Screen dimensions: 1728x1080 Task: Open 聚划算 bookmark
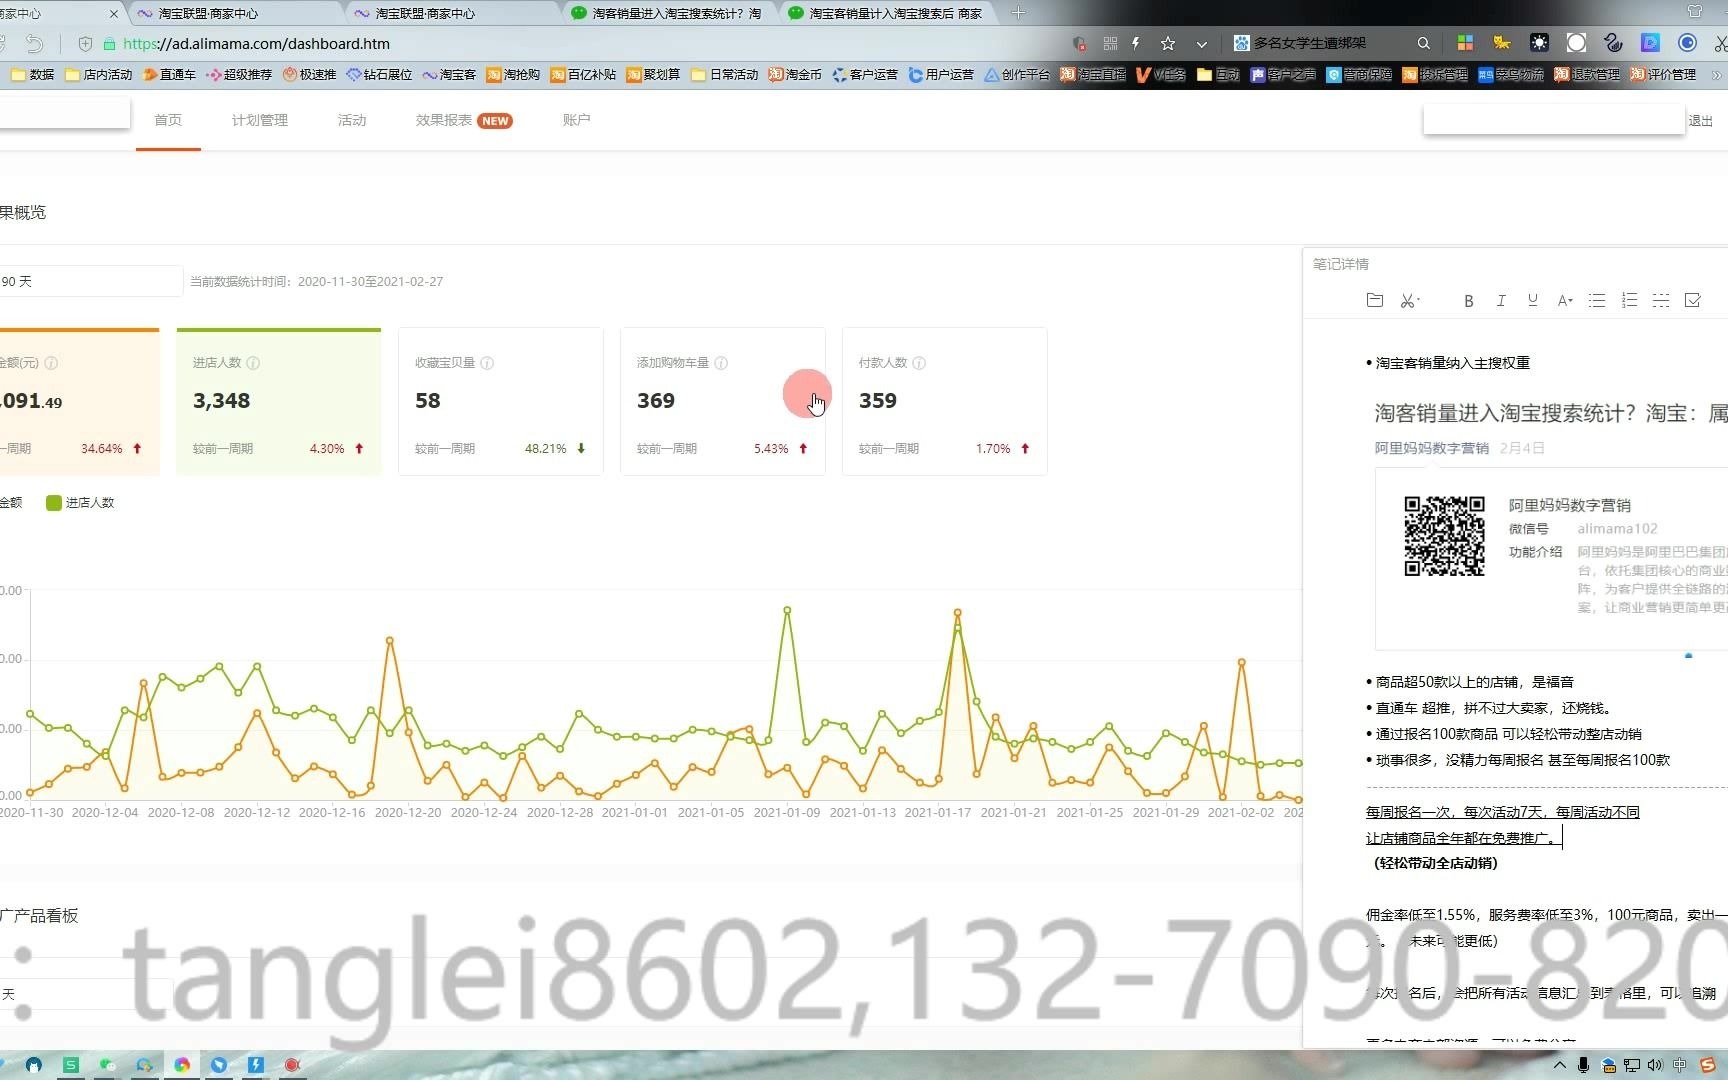click(x=653, y=75)
